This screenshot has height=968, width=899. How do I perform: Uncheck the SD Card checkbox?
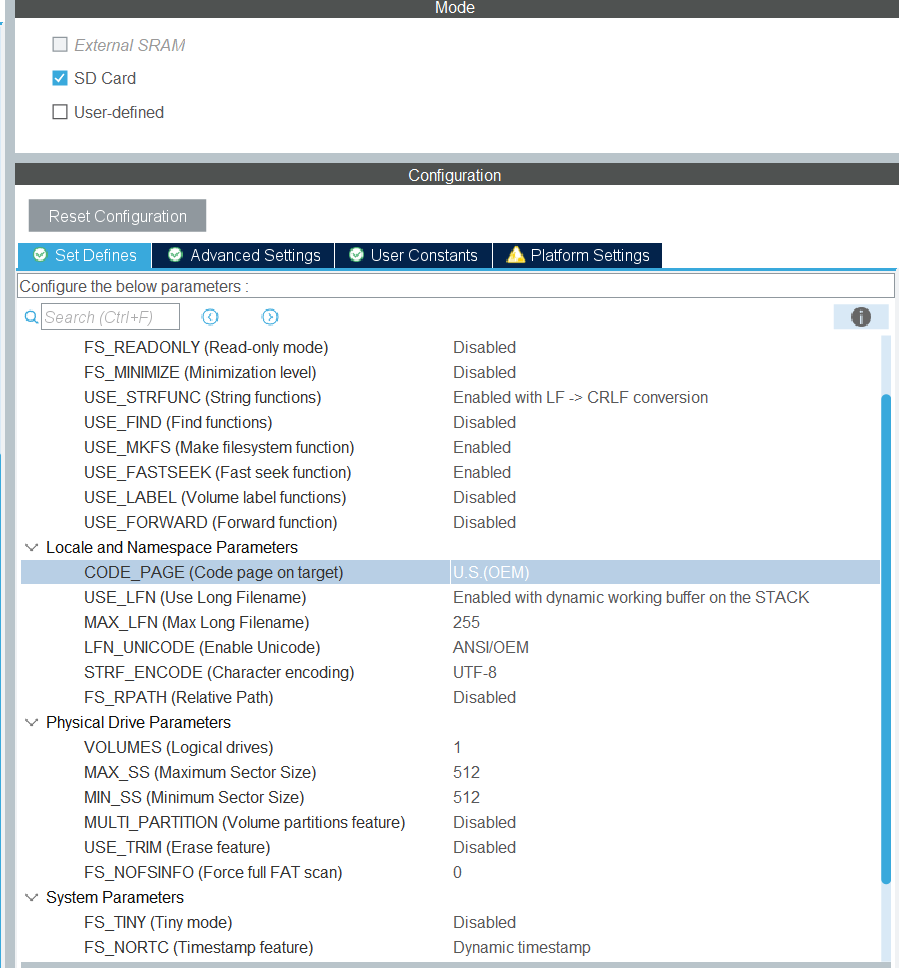point(60,78)
